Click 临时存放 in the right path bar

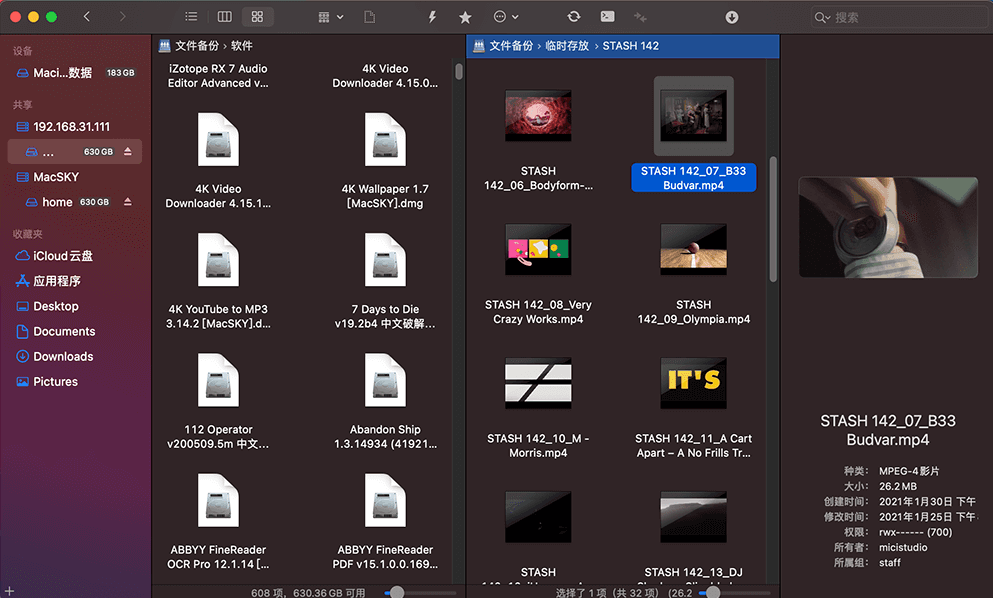tap(567, 46)
